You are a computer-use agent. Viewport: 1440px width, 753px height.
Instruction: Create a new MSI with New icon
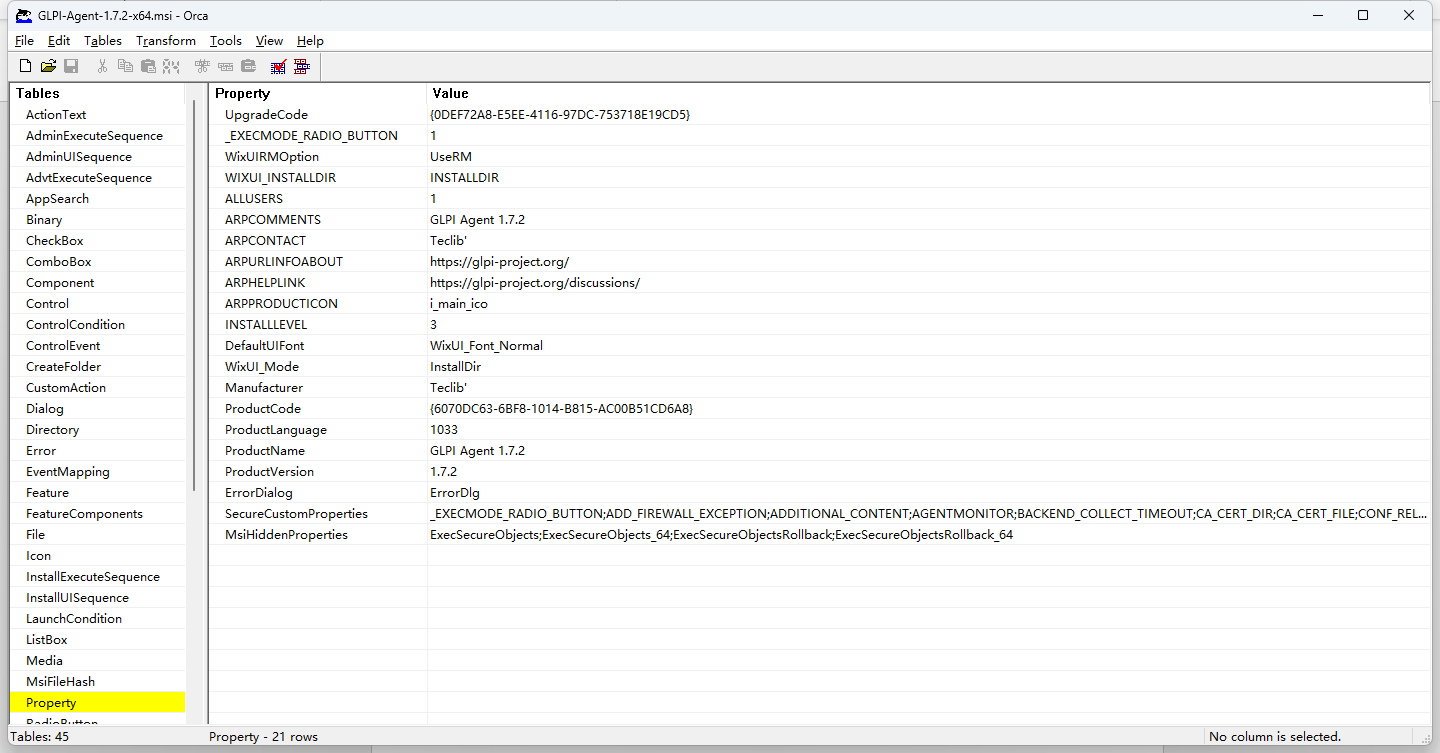tap(26, 66)
